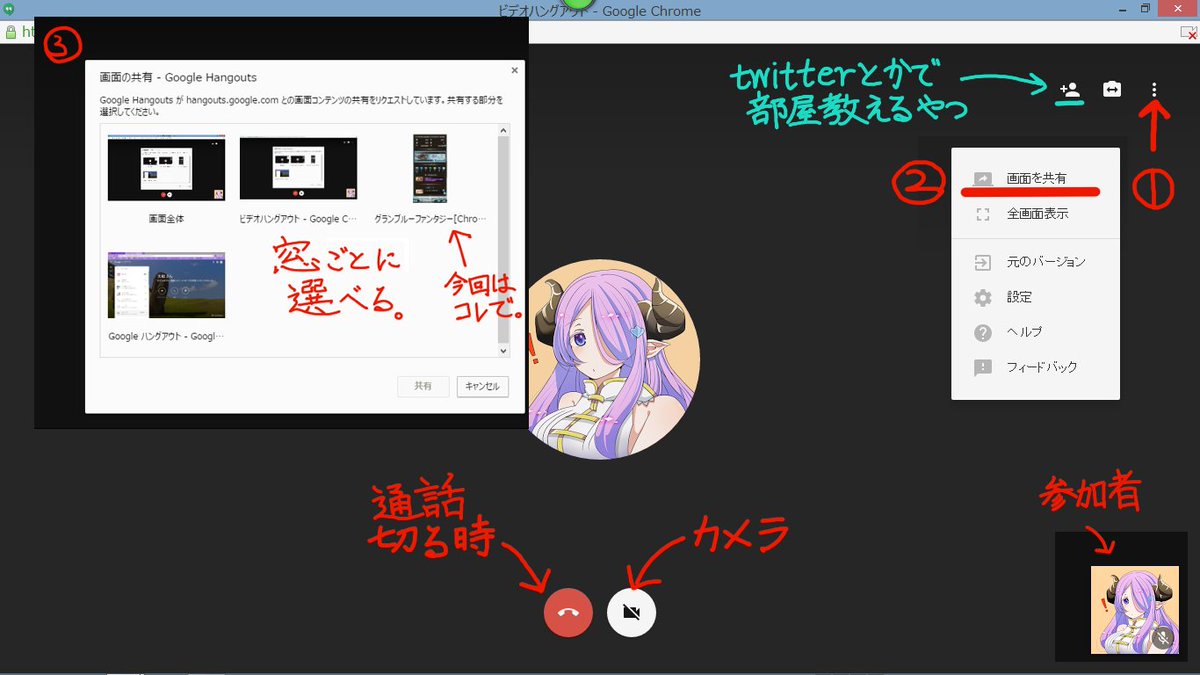Click the exit arrow icon beside 元のバージョン
This screenshot has width=1200, height=675.
983,262
